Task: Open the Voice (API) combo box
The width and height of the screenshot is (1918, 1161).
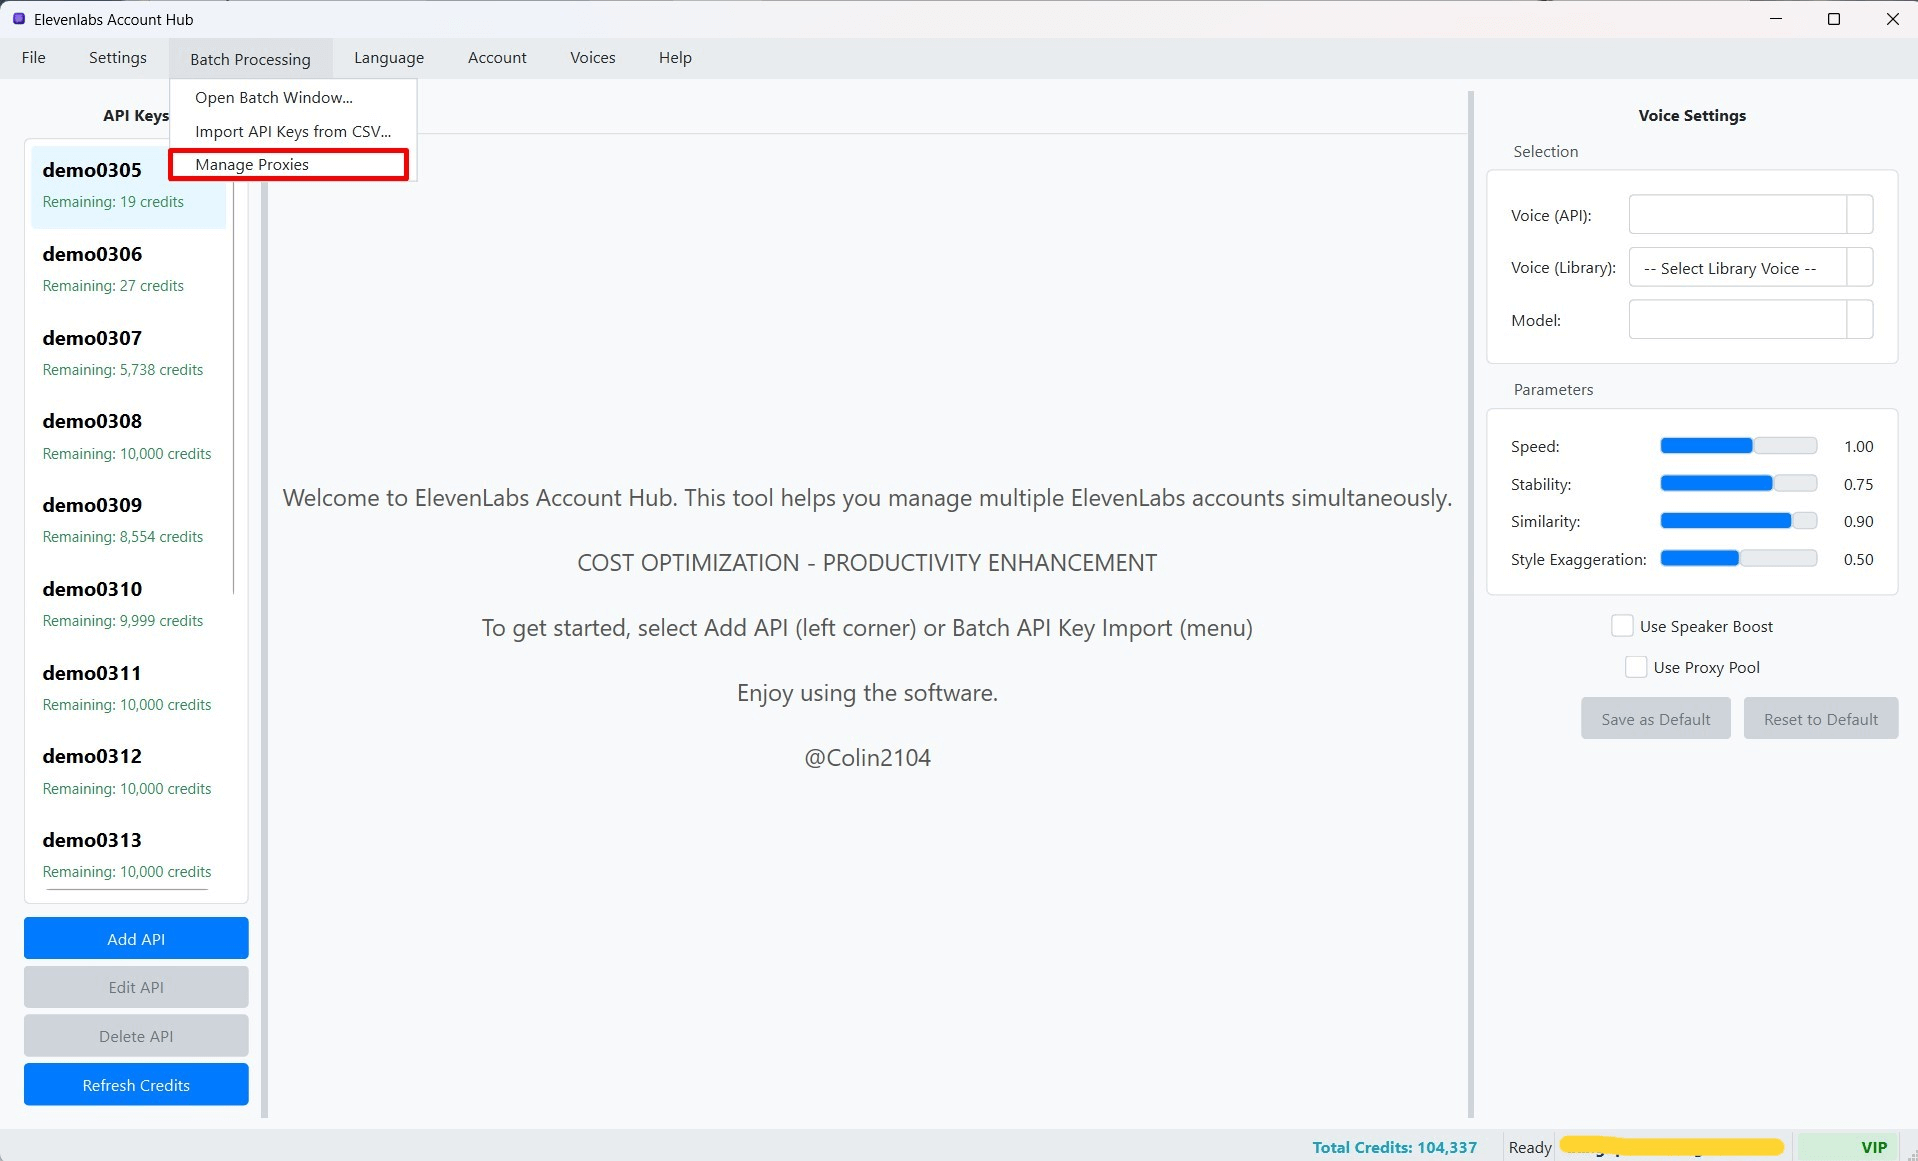Action: pyautogui.click(x=1750, y=215)
